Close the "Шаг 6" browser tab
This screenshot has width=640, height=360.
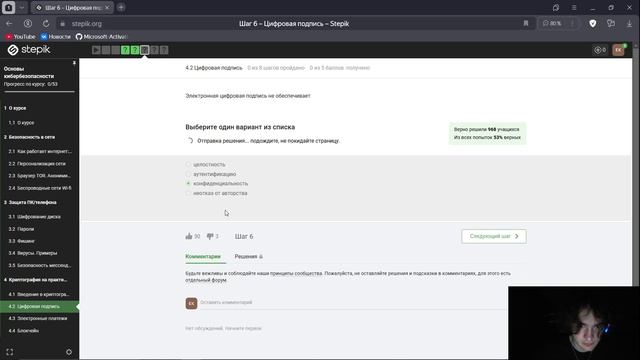(107, 7)
